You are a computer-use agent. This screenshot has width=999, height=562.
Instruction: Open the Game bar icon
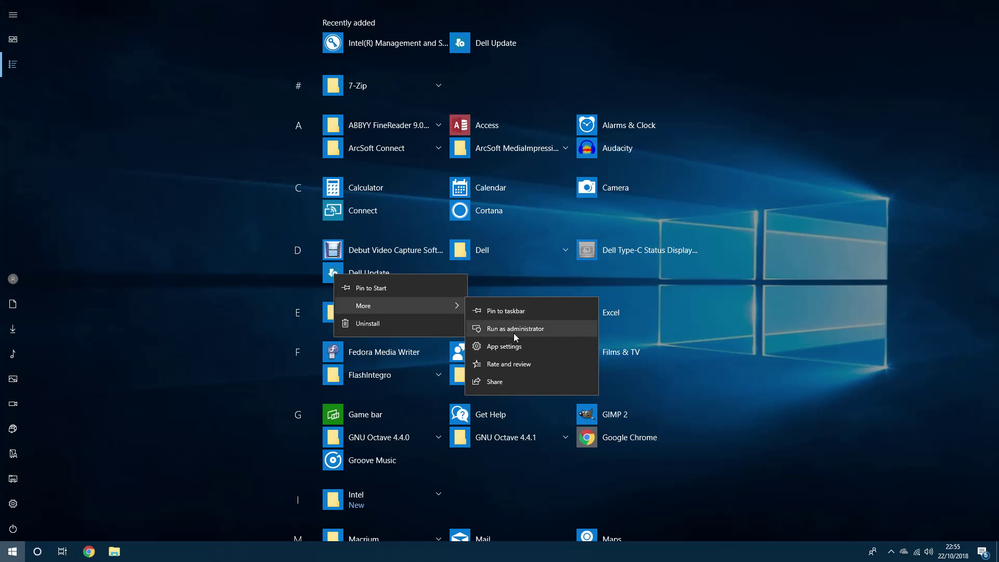pyautogui.click(x=333, y=414)
